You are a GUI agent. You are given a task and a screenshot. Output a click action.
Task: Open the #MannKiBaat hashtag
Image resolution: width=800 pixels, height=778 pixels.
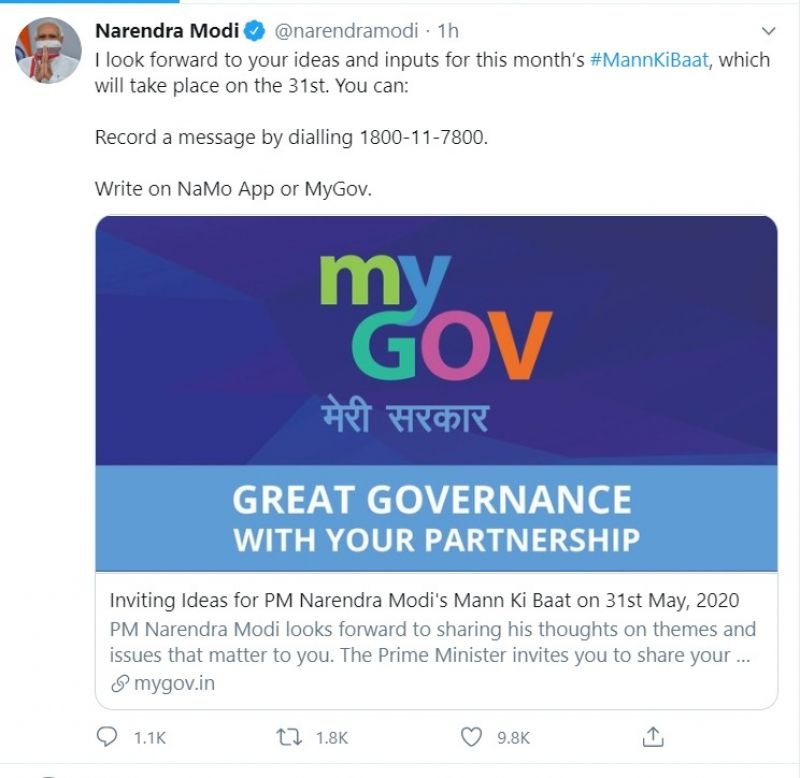pos(652,59)
